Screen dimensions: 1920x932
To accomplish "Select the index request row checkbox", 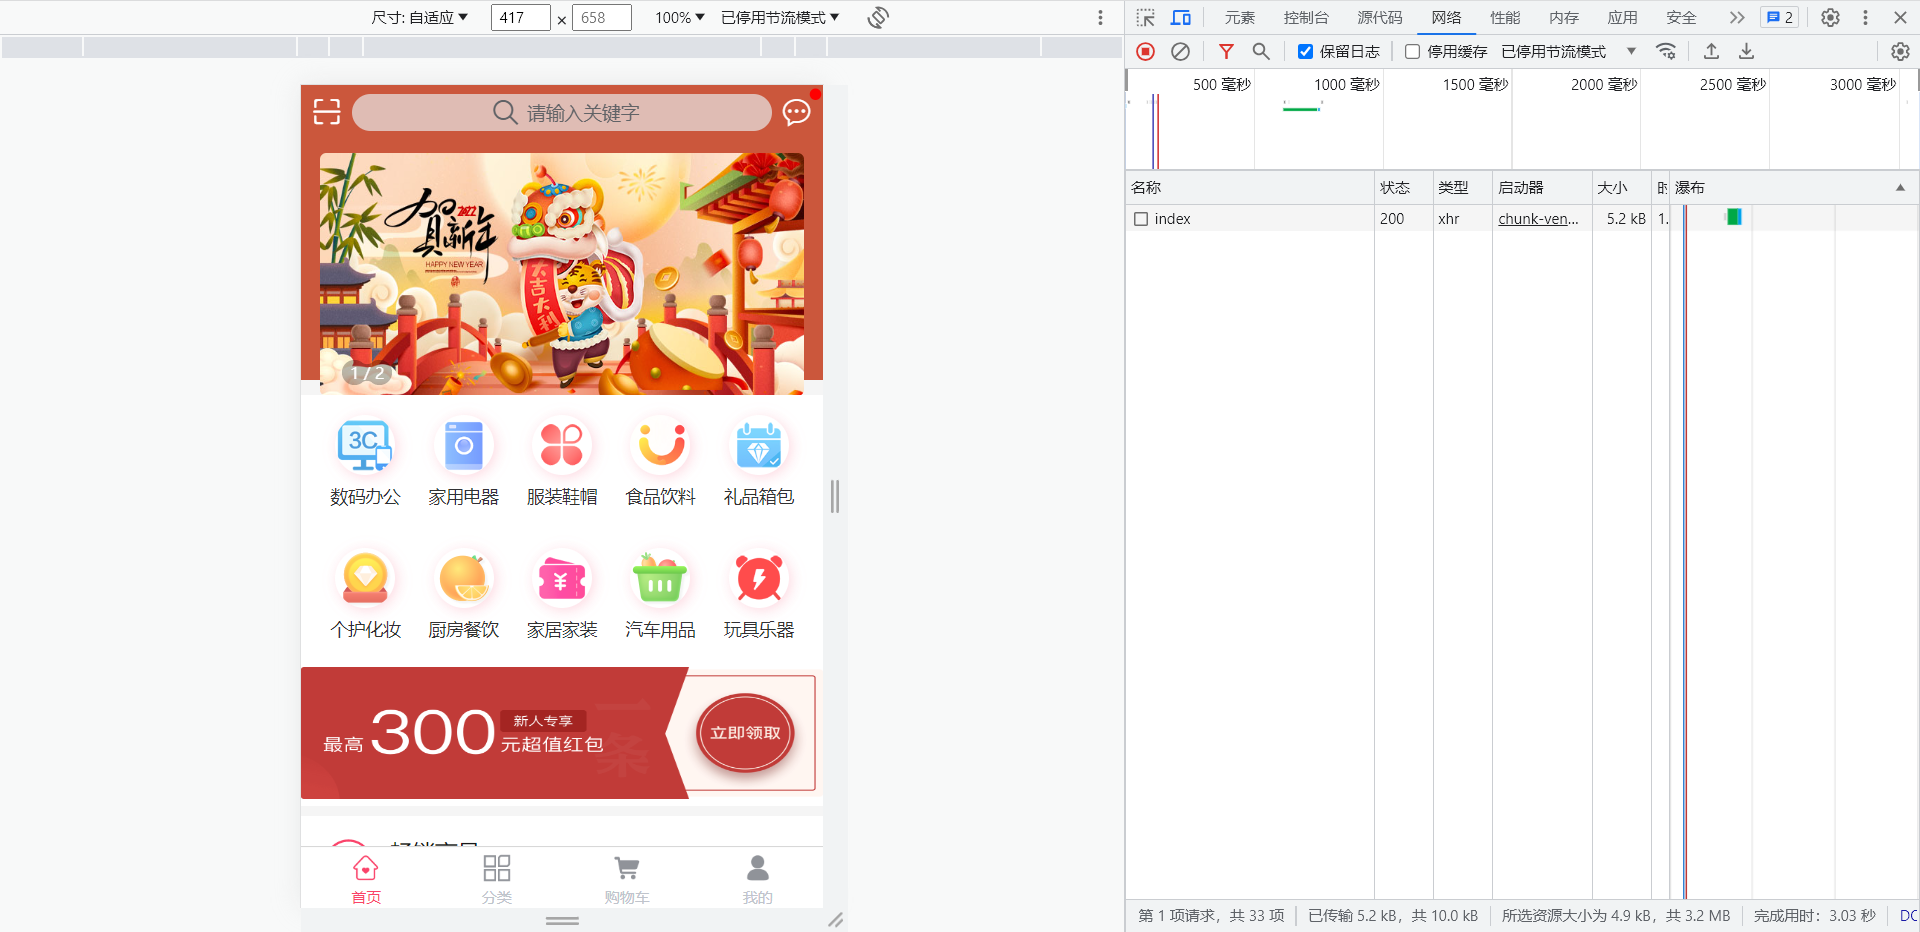I will click(x=1141, y=219).
